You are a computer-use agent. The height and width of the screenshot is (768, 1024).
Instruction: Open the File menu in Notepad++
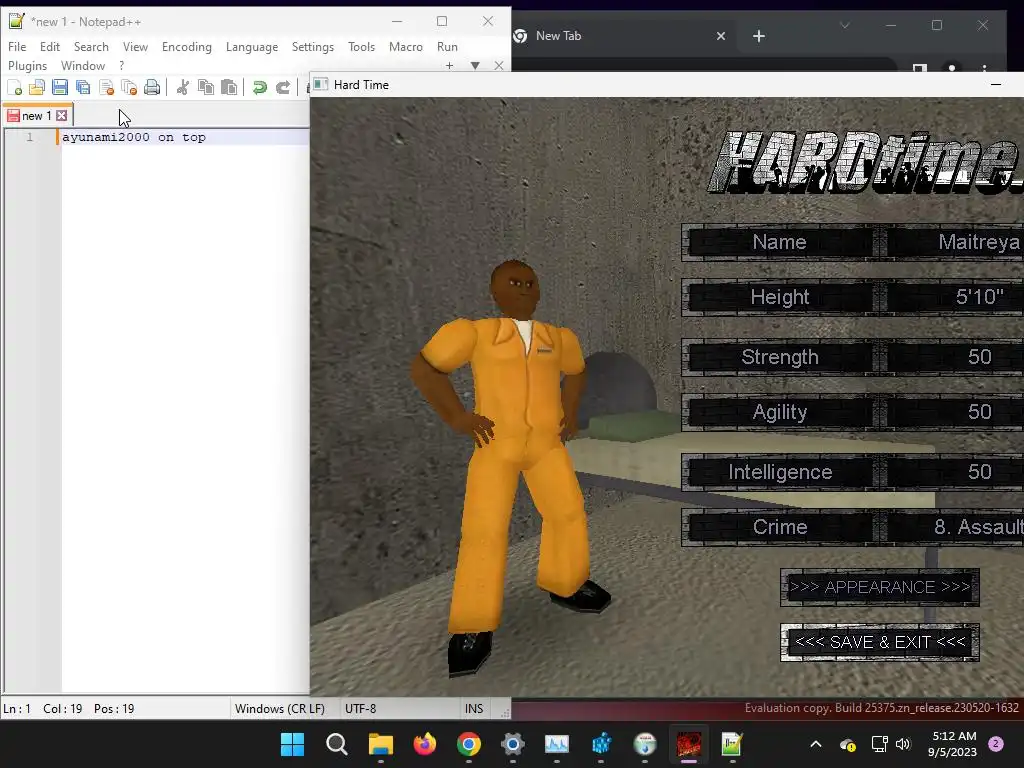point(17,47)
